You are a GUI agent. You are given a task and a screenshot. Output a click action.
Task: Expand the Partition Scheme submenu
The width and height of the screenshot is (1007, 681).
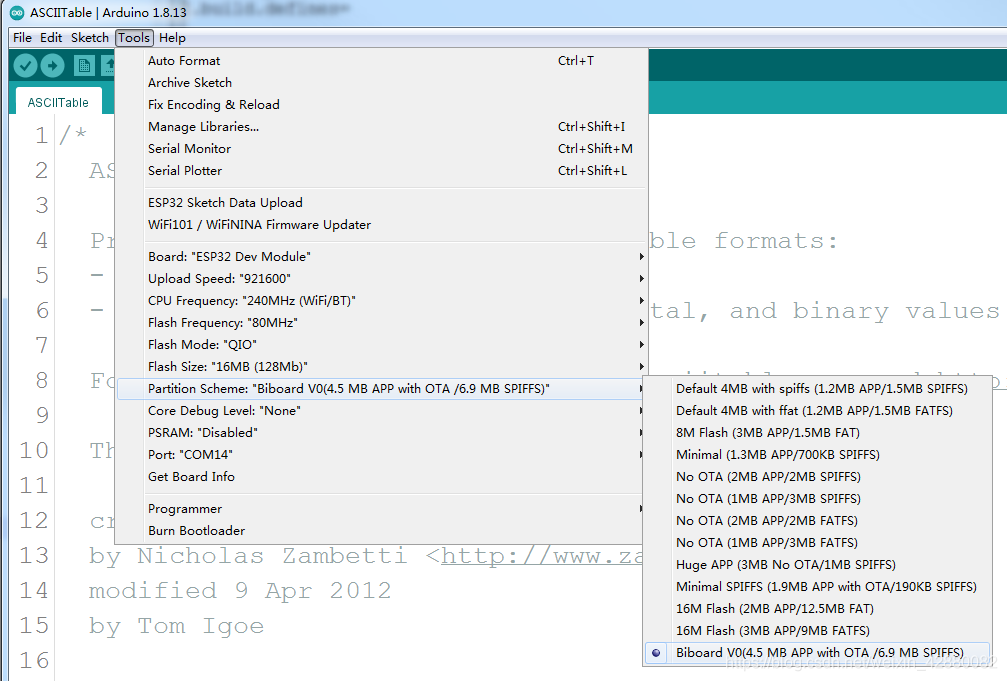381,389
